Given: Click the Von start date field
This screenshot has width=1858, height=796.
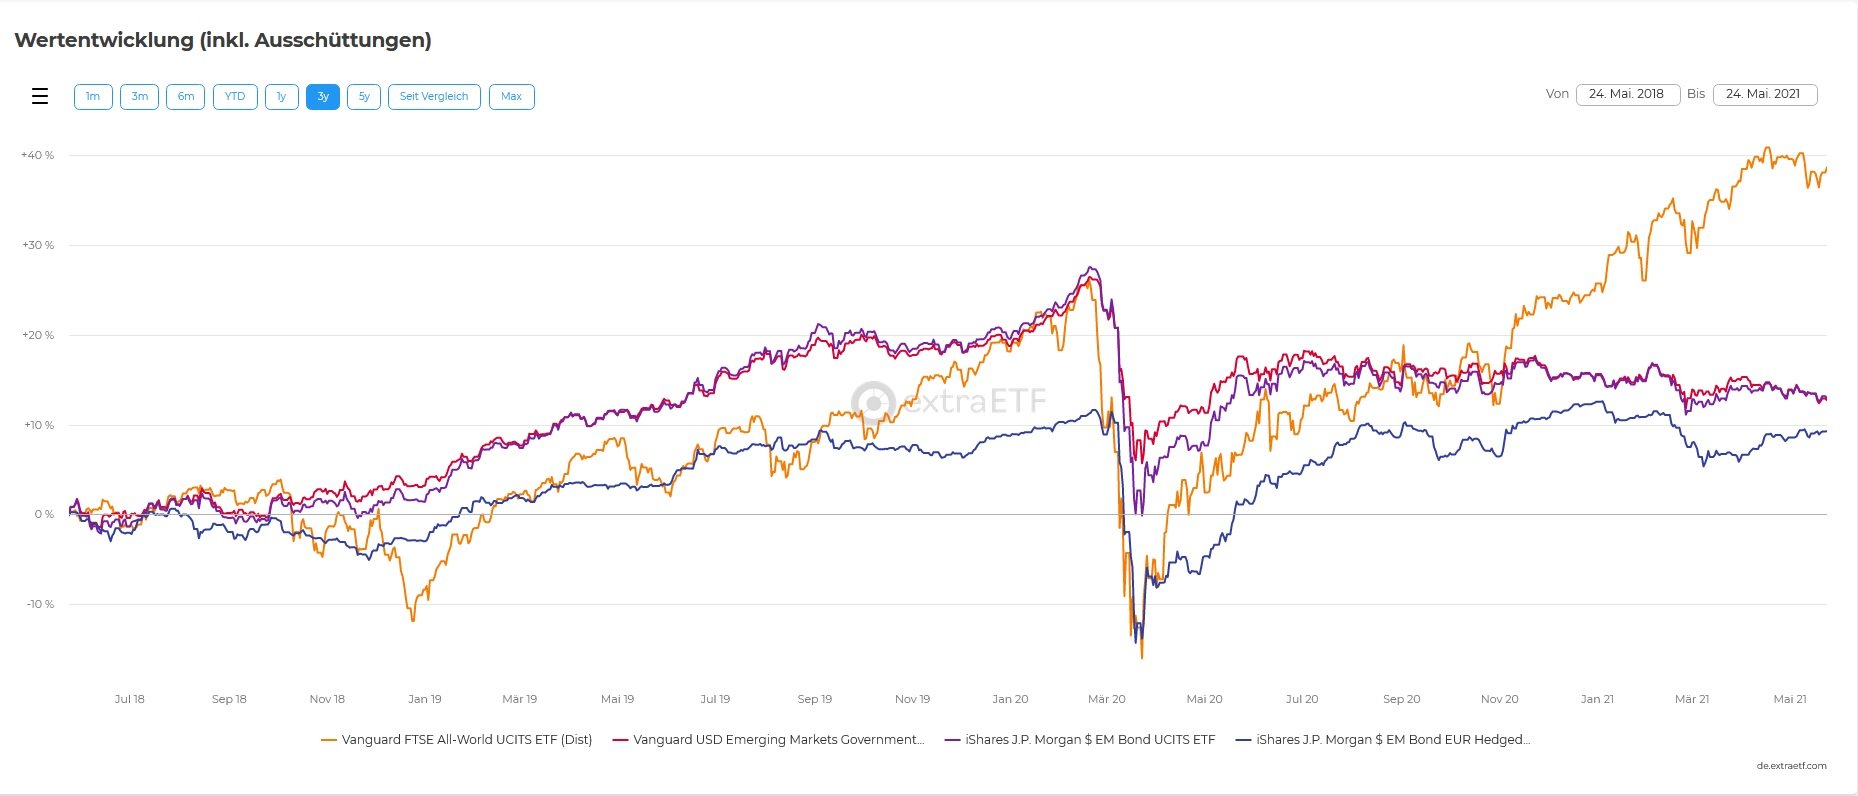Looking at the screenshot, I should (x=1627, y=94).
